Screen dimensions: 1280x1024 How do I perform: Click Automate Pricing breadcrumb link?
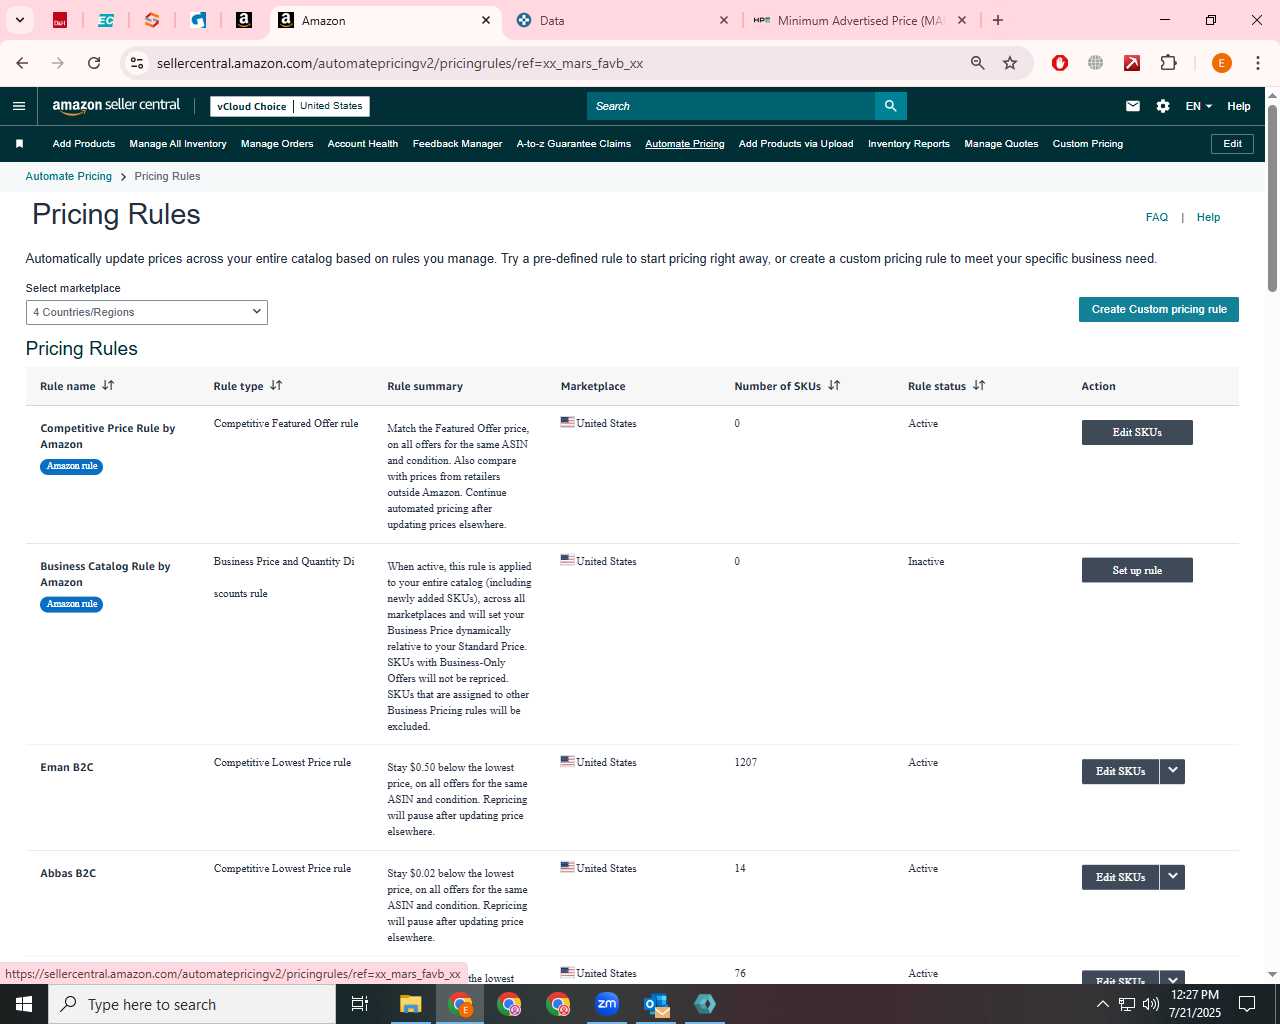[69, 176]
